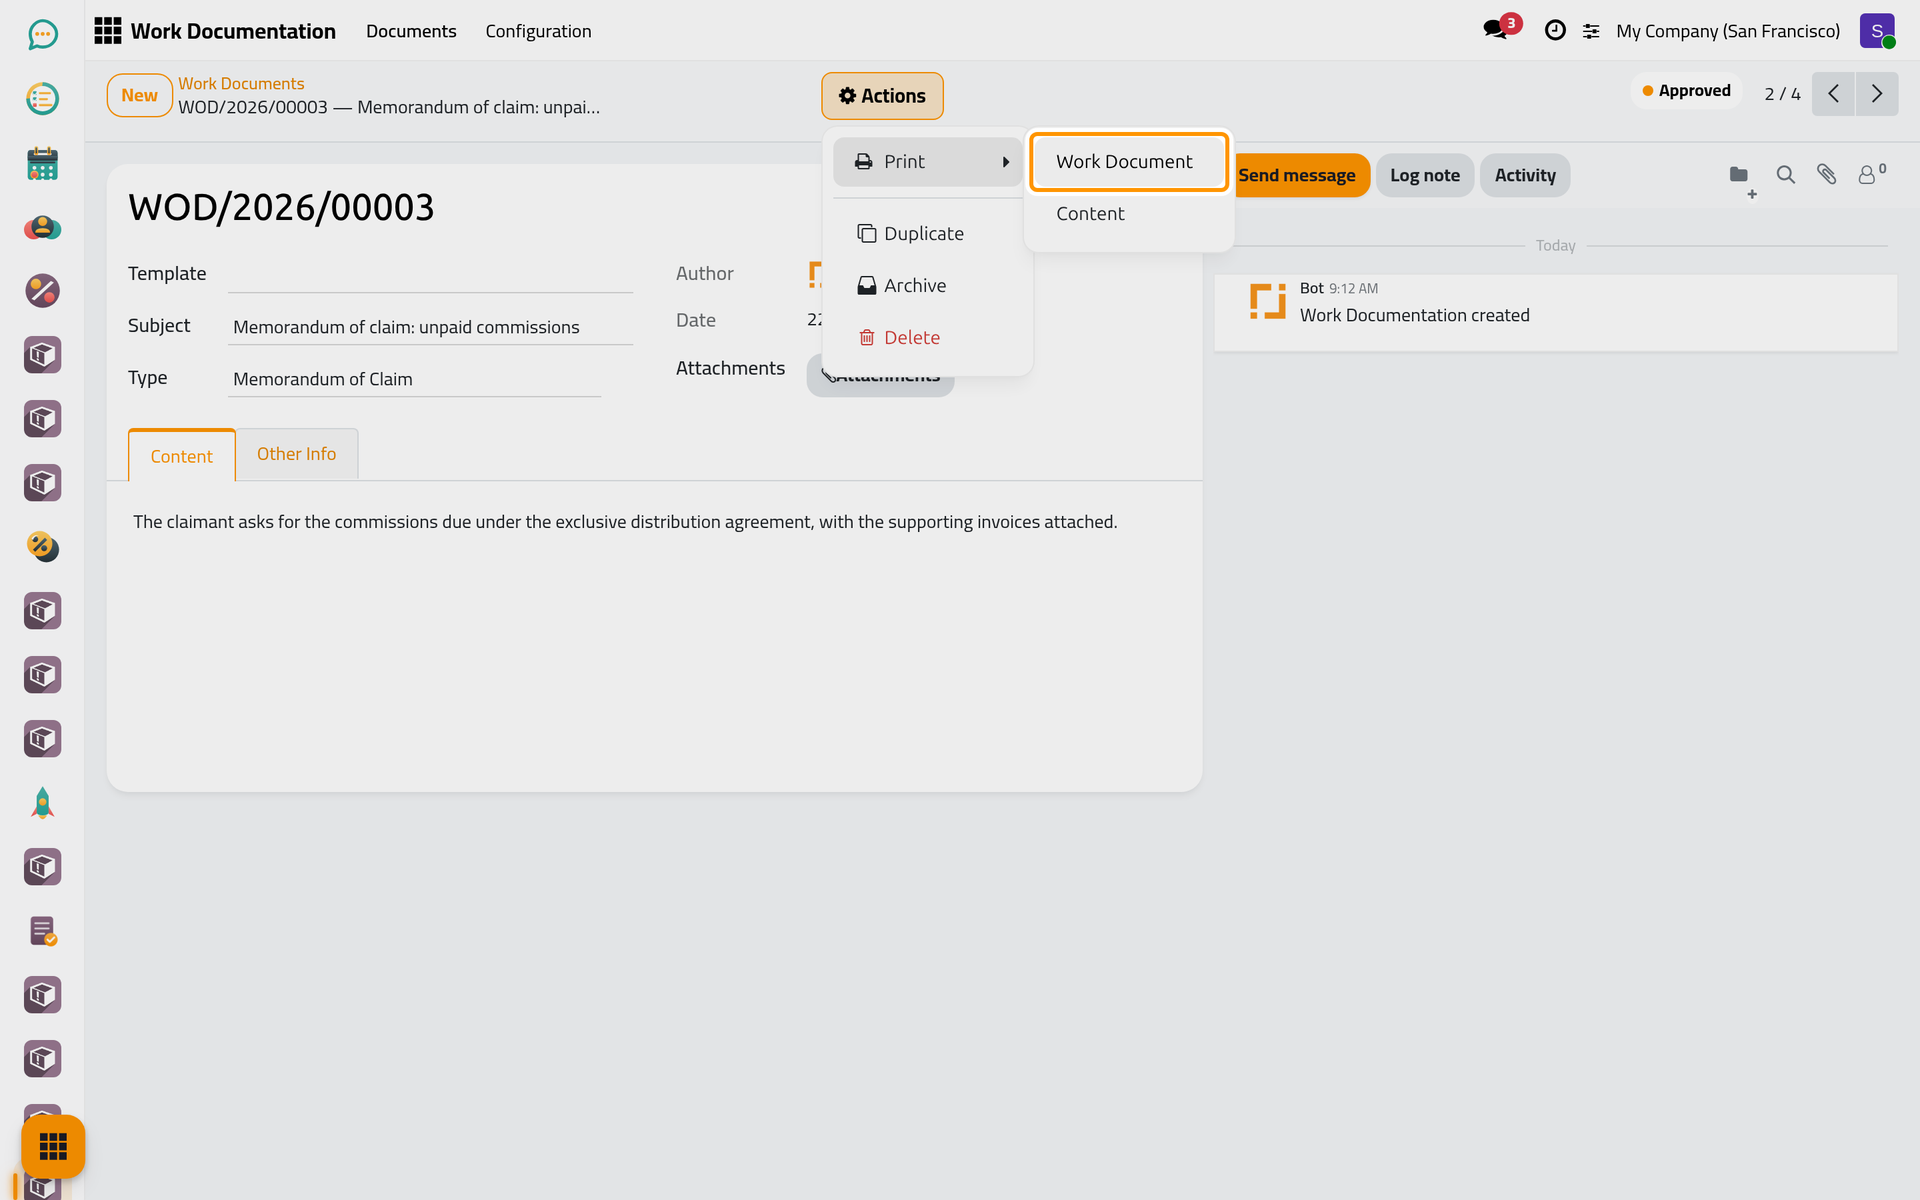Choose Duplicate from Actions menu
The height and width of the screenshot is (1200, 1920).
(928, 234)
